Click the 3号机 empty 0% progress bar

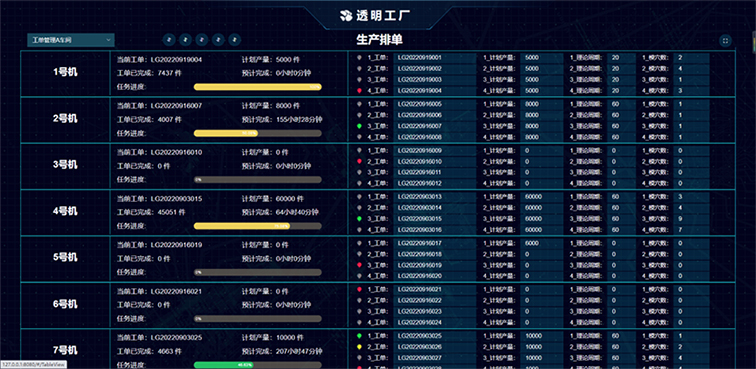[x=257, y=179]
